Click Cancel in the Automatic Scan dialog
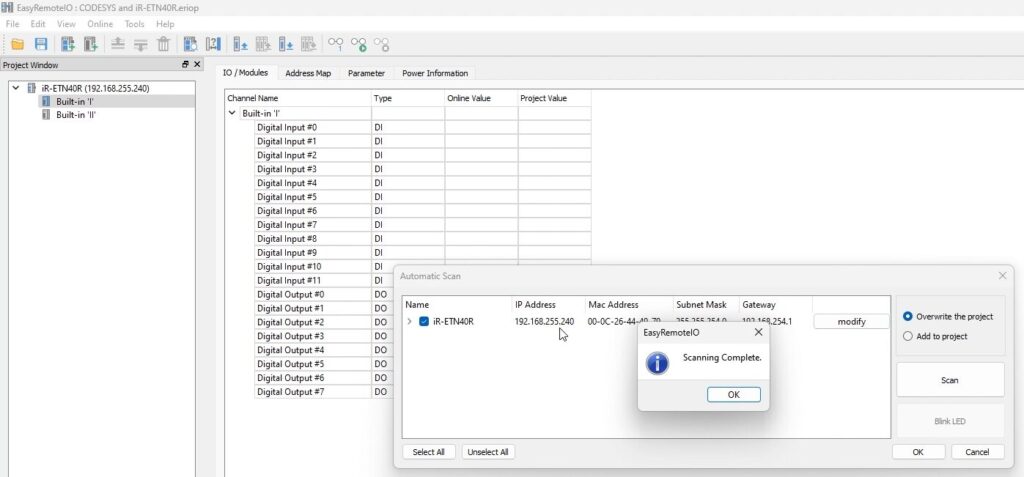 978,452
